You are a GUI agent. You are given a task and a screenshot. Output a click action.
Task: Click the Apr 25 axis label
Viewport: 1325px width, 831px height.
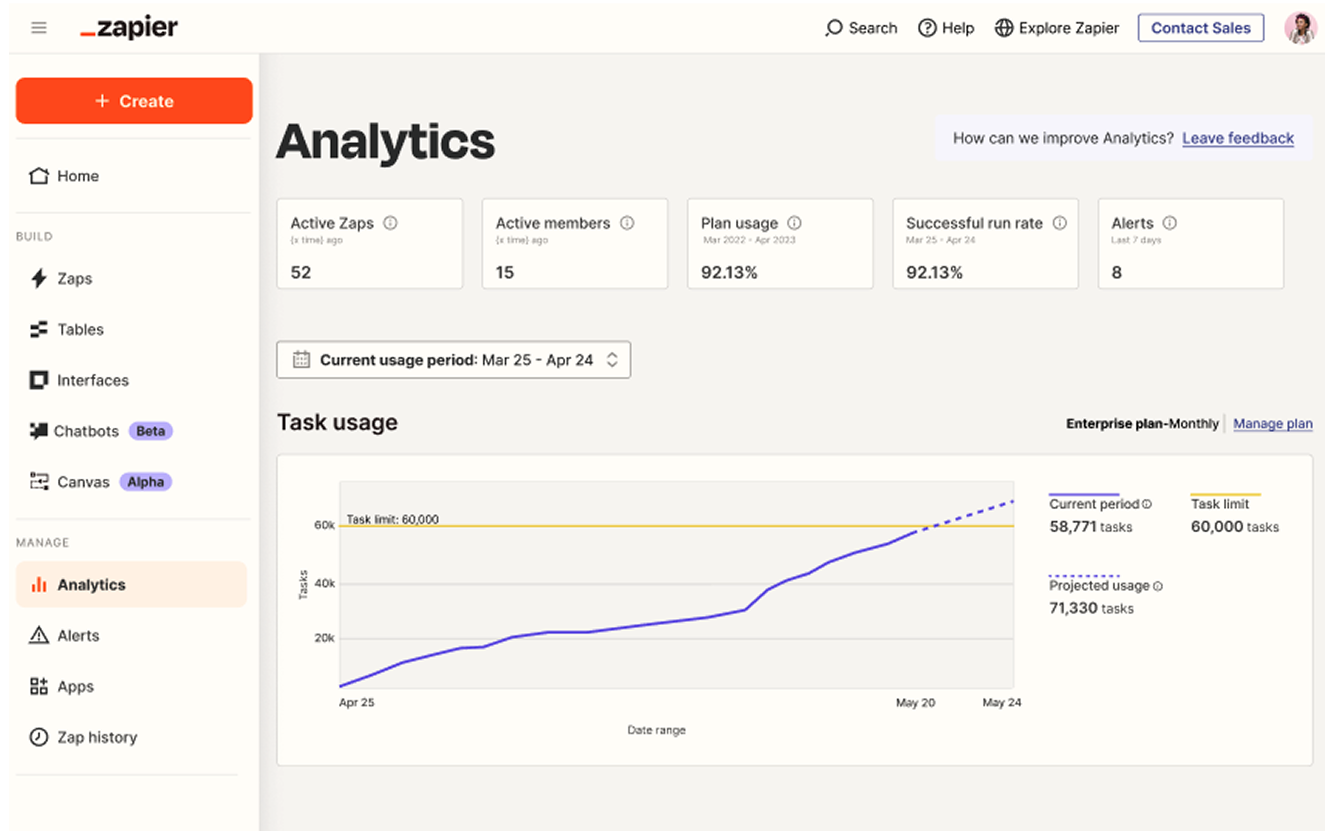pos(357,703)
